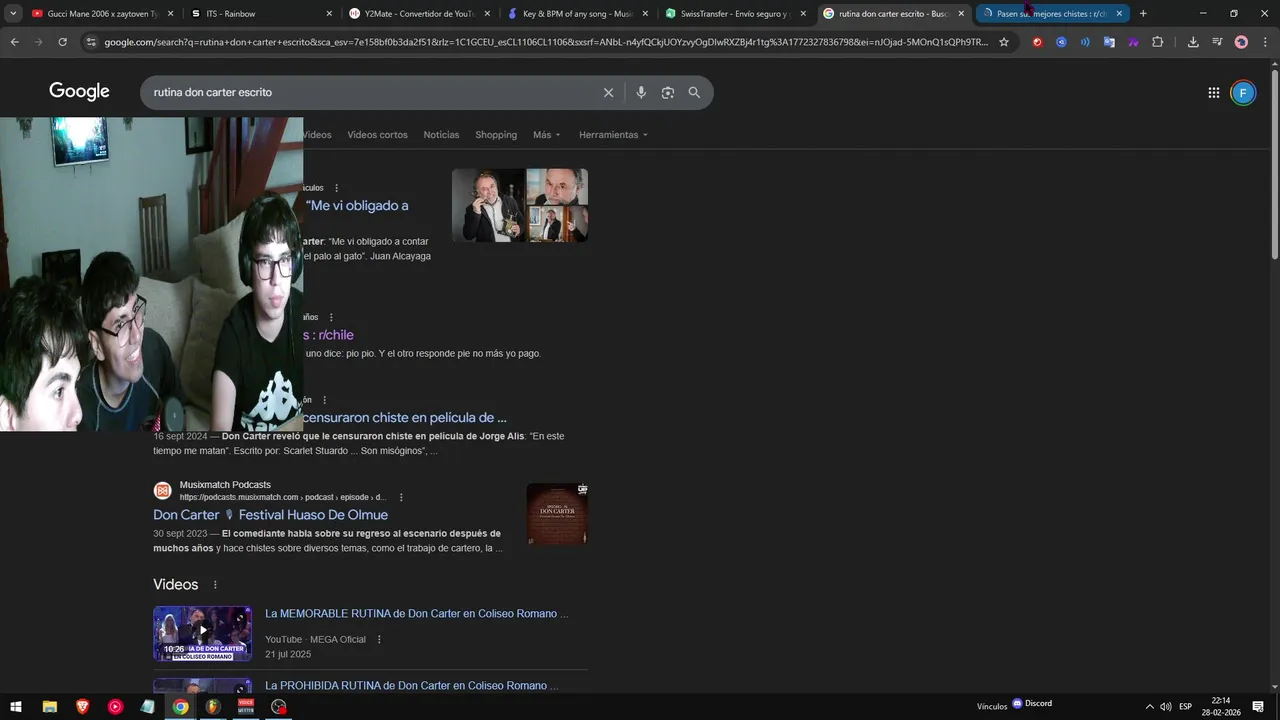Open the media control icon in the toolbar
Screen dimensions: 1280x720
[1217, 42]
